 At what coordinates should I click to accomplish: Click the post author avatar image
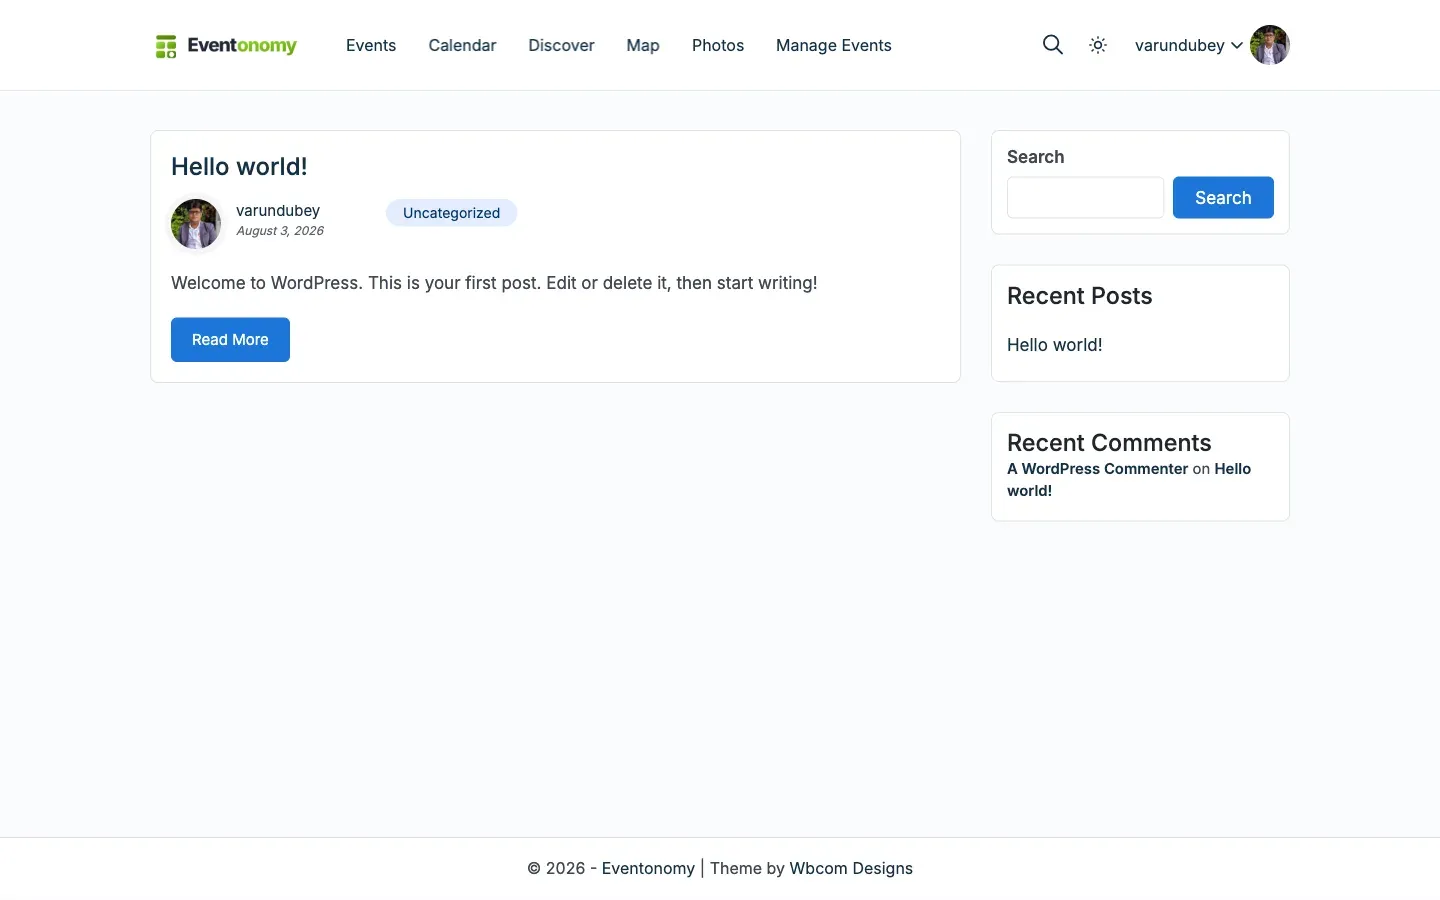tap(196, 223)
